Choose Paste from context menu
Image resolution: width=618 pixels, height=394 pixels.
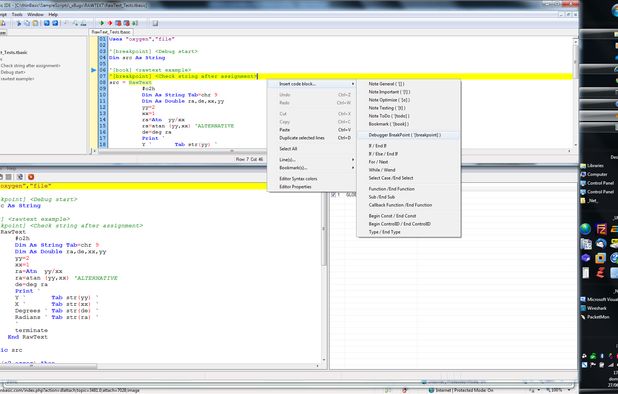(x=312, y=130)
